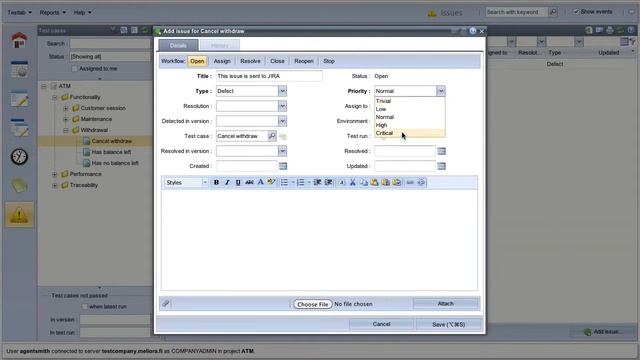The height and width of the screenshot is (360, 640).
Task: Collapse the Priority dropdown arrow
Action: coord(440,91)
